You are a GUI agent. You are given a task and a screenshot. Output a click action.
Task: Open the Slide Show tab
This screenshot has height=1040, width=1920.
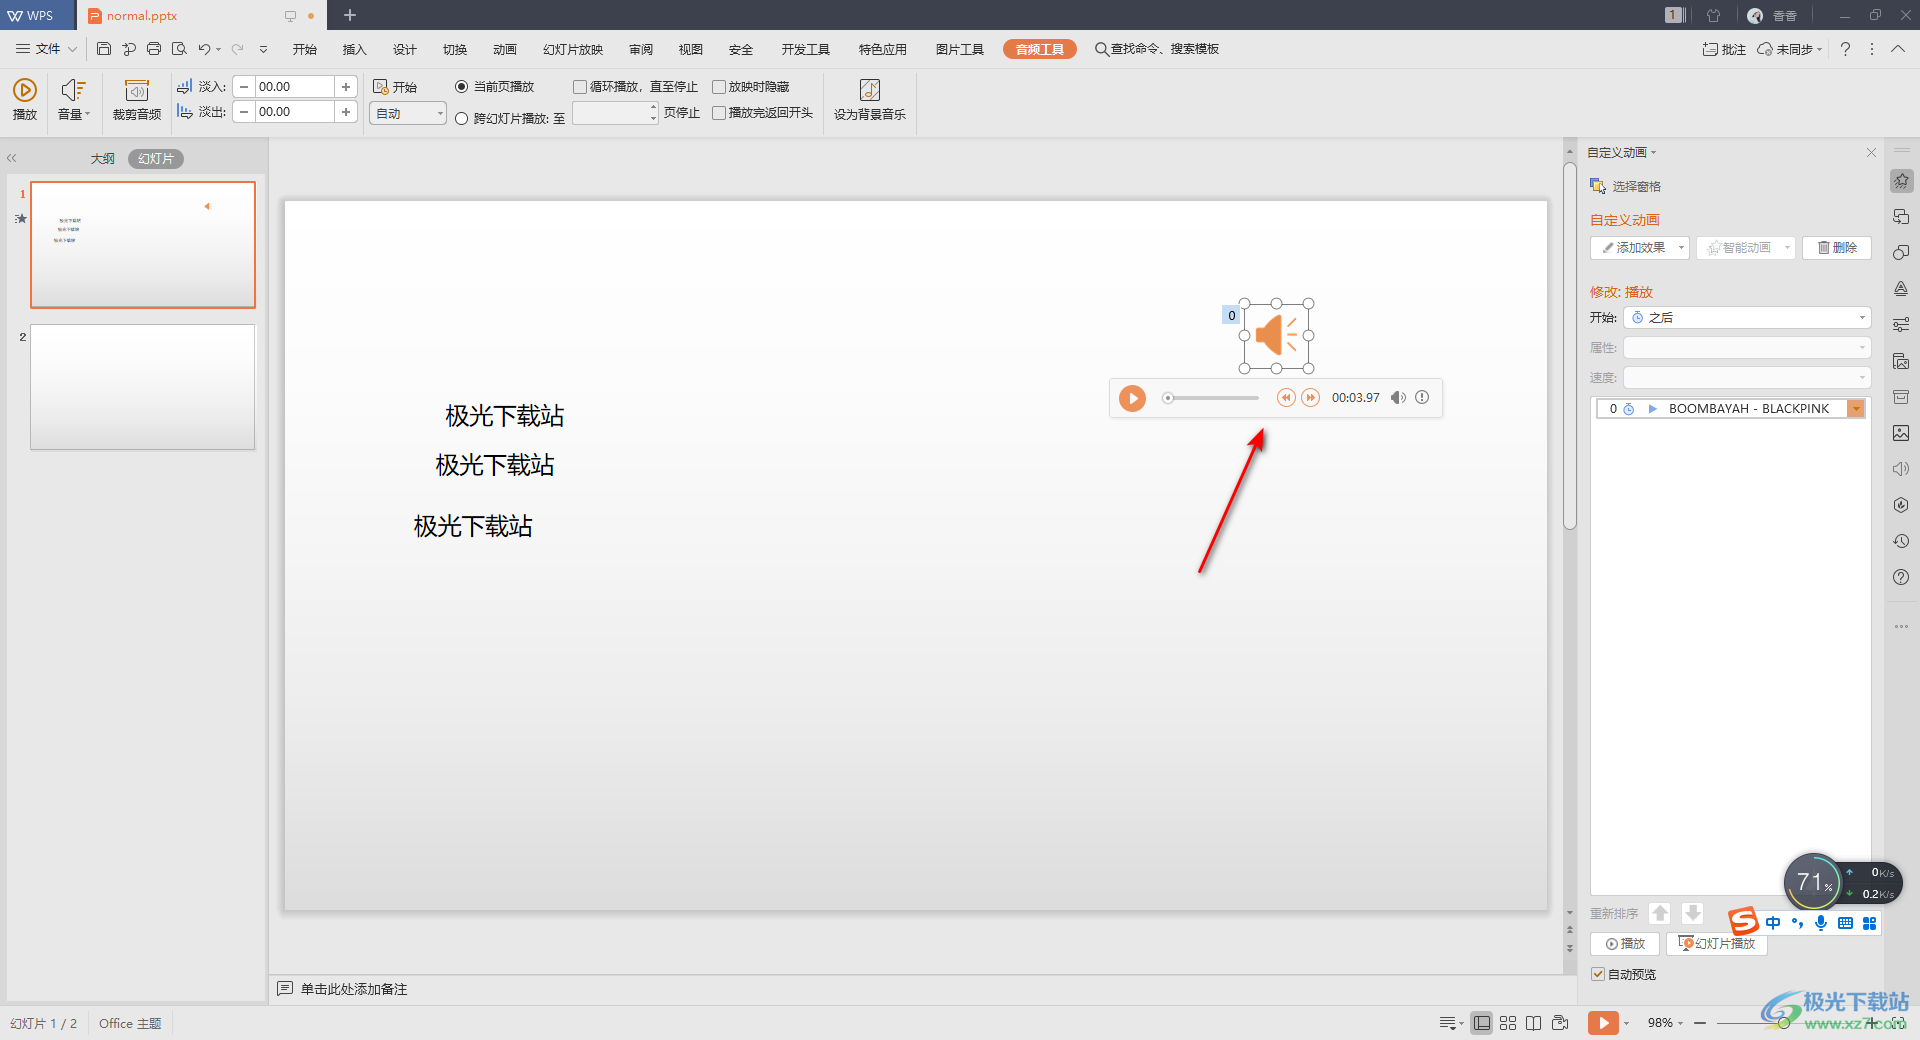[x=573, y=49]
